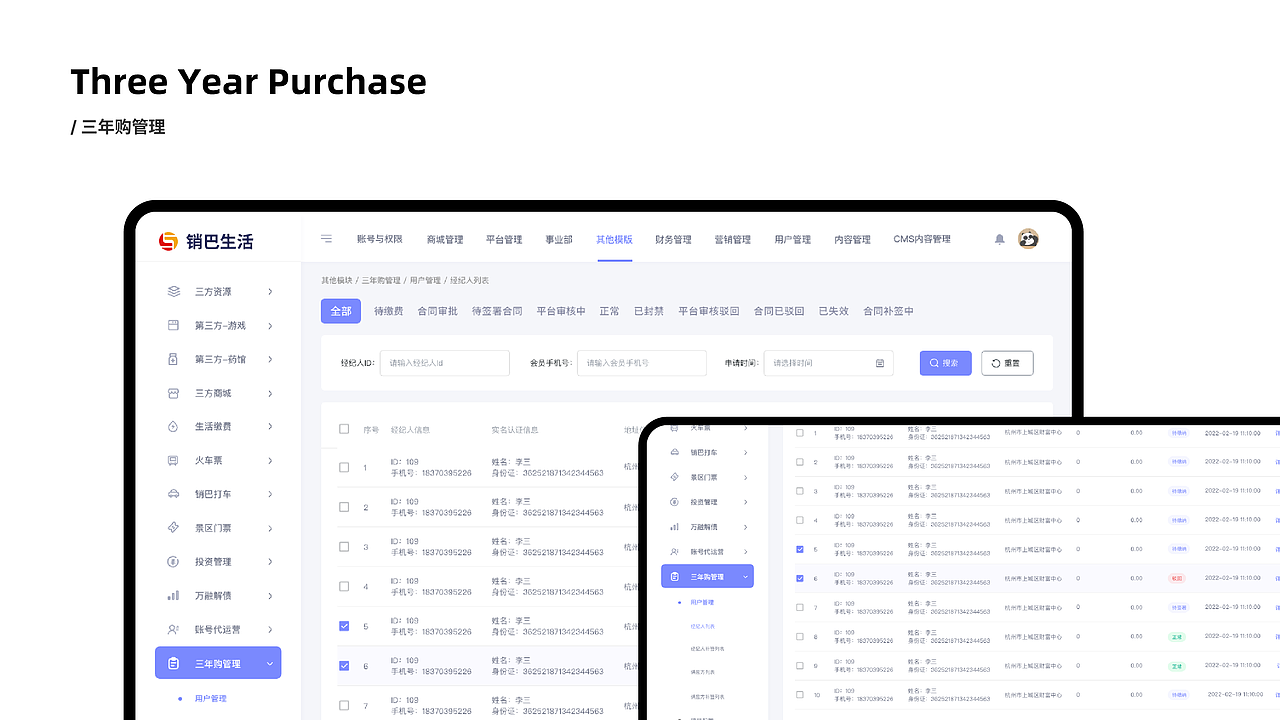Viewport: 1280px width, 720px height.
Task: Open the 财务管理 top menu
Action: coord(673,240)
